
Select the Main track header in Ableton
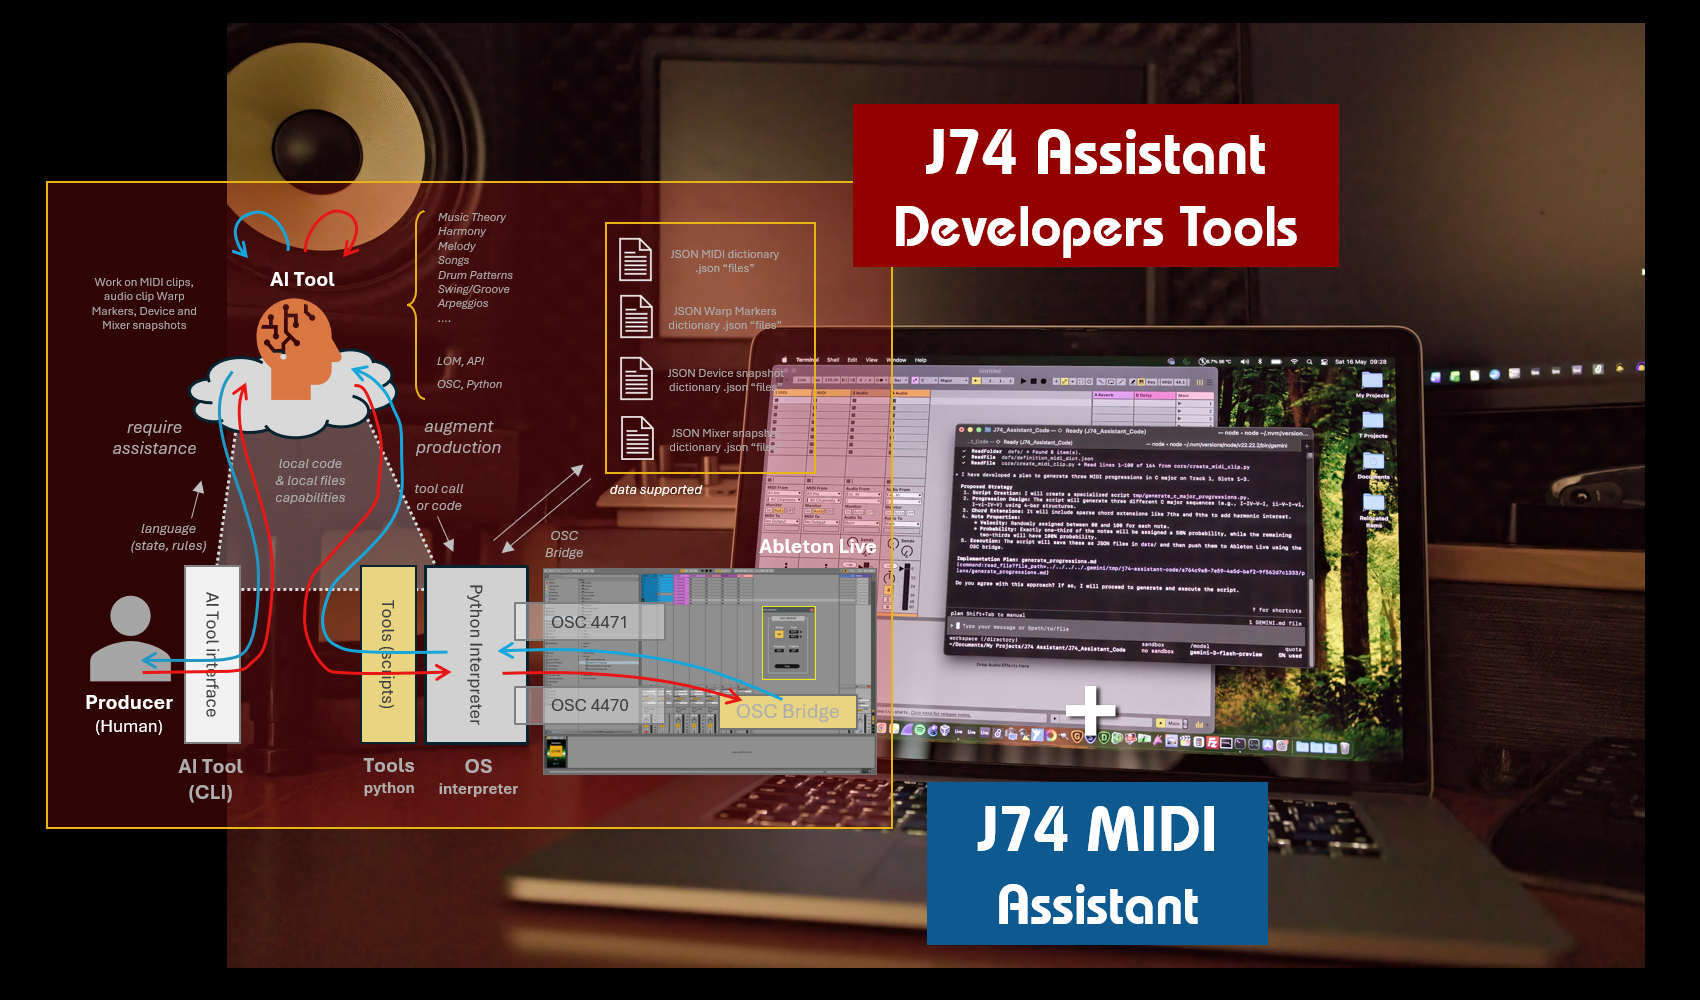coord(1195,396)
